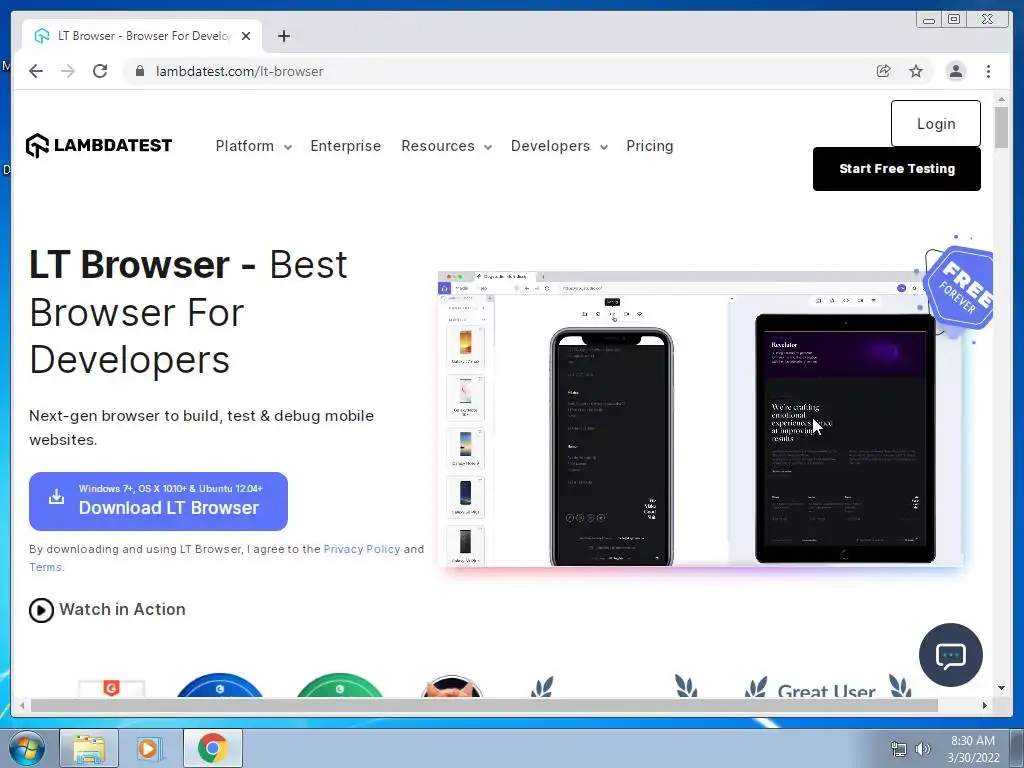Screen dimensions: 1024x768
Task: Open the Terms link
Action: click(x=46, y=567)
